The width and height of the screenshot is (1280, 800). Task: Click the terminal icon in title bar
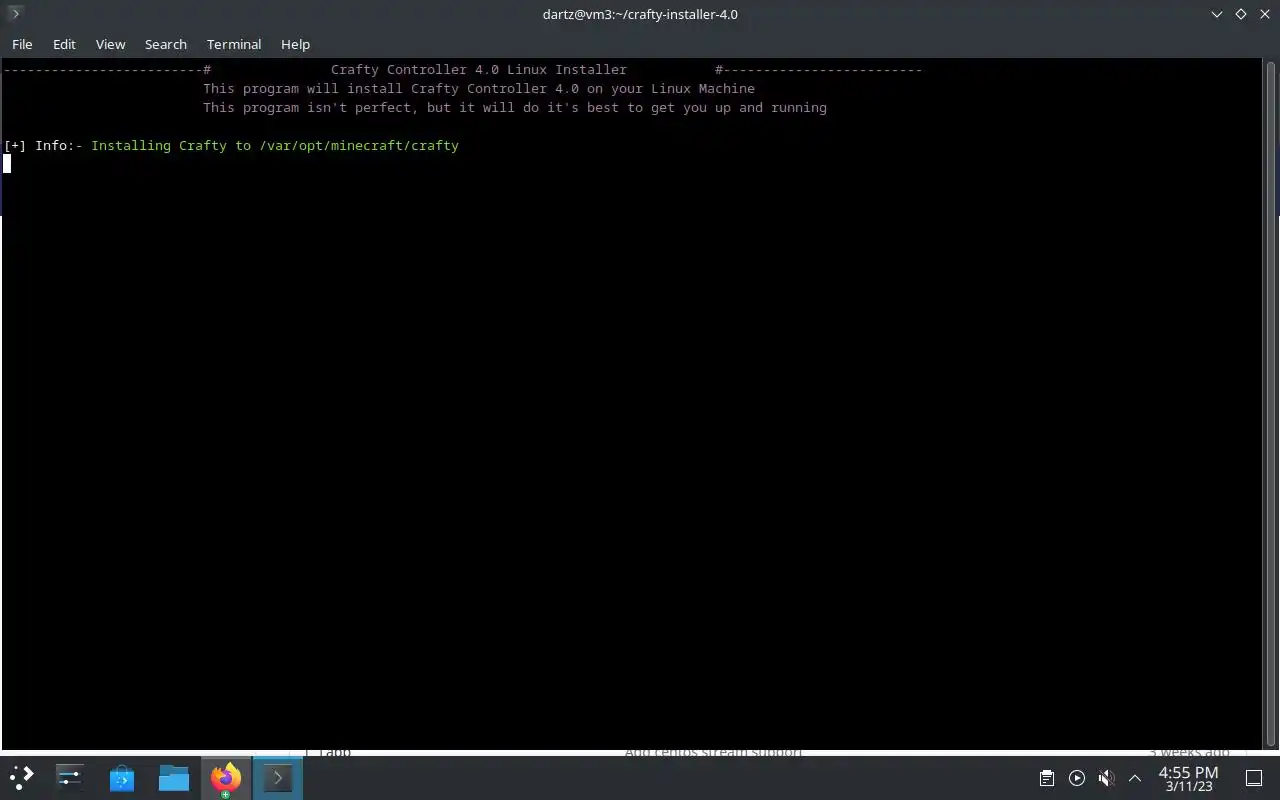14,14
